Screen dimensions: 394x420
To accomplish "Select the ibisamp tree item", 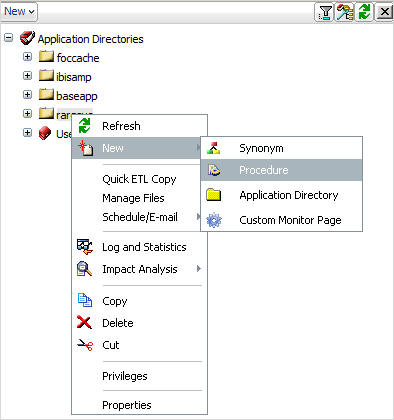I will [74, 77].
